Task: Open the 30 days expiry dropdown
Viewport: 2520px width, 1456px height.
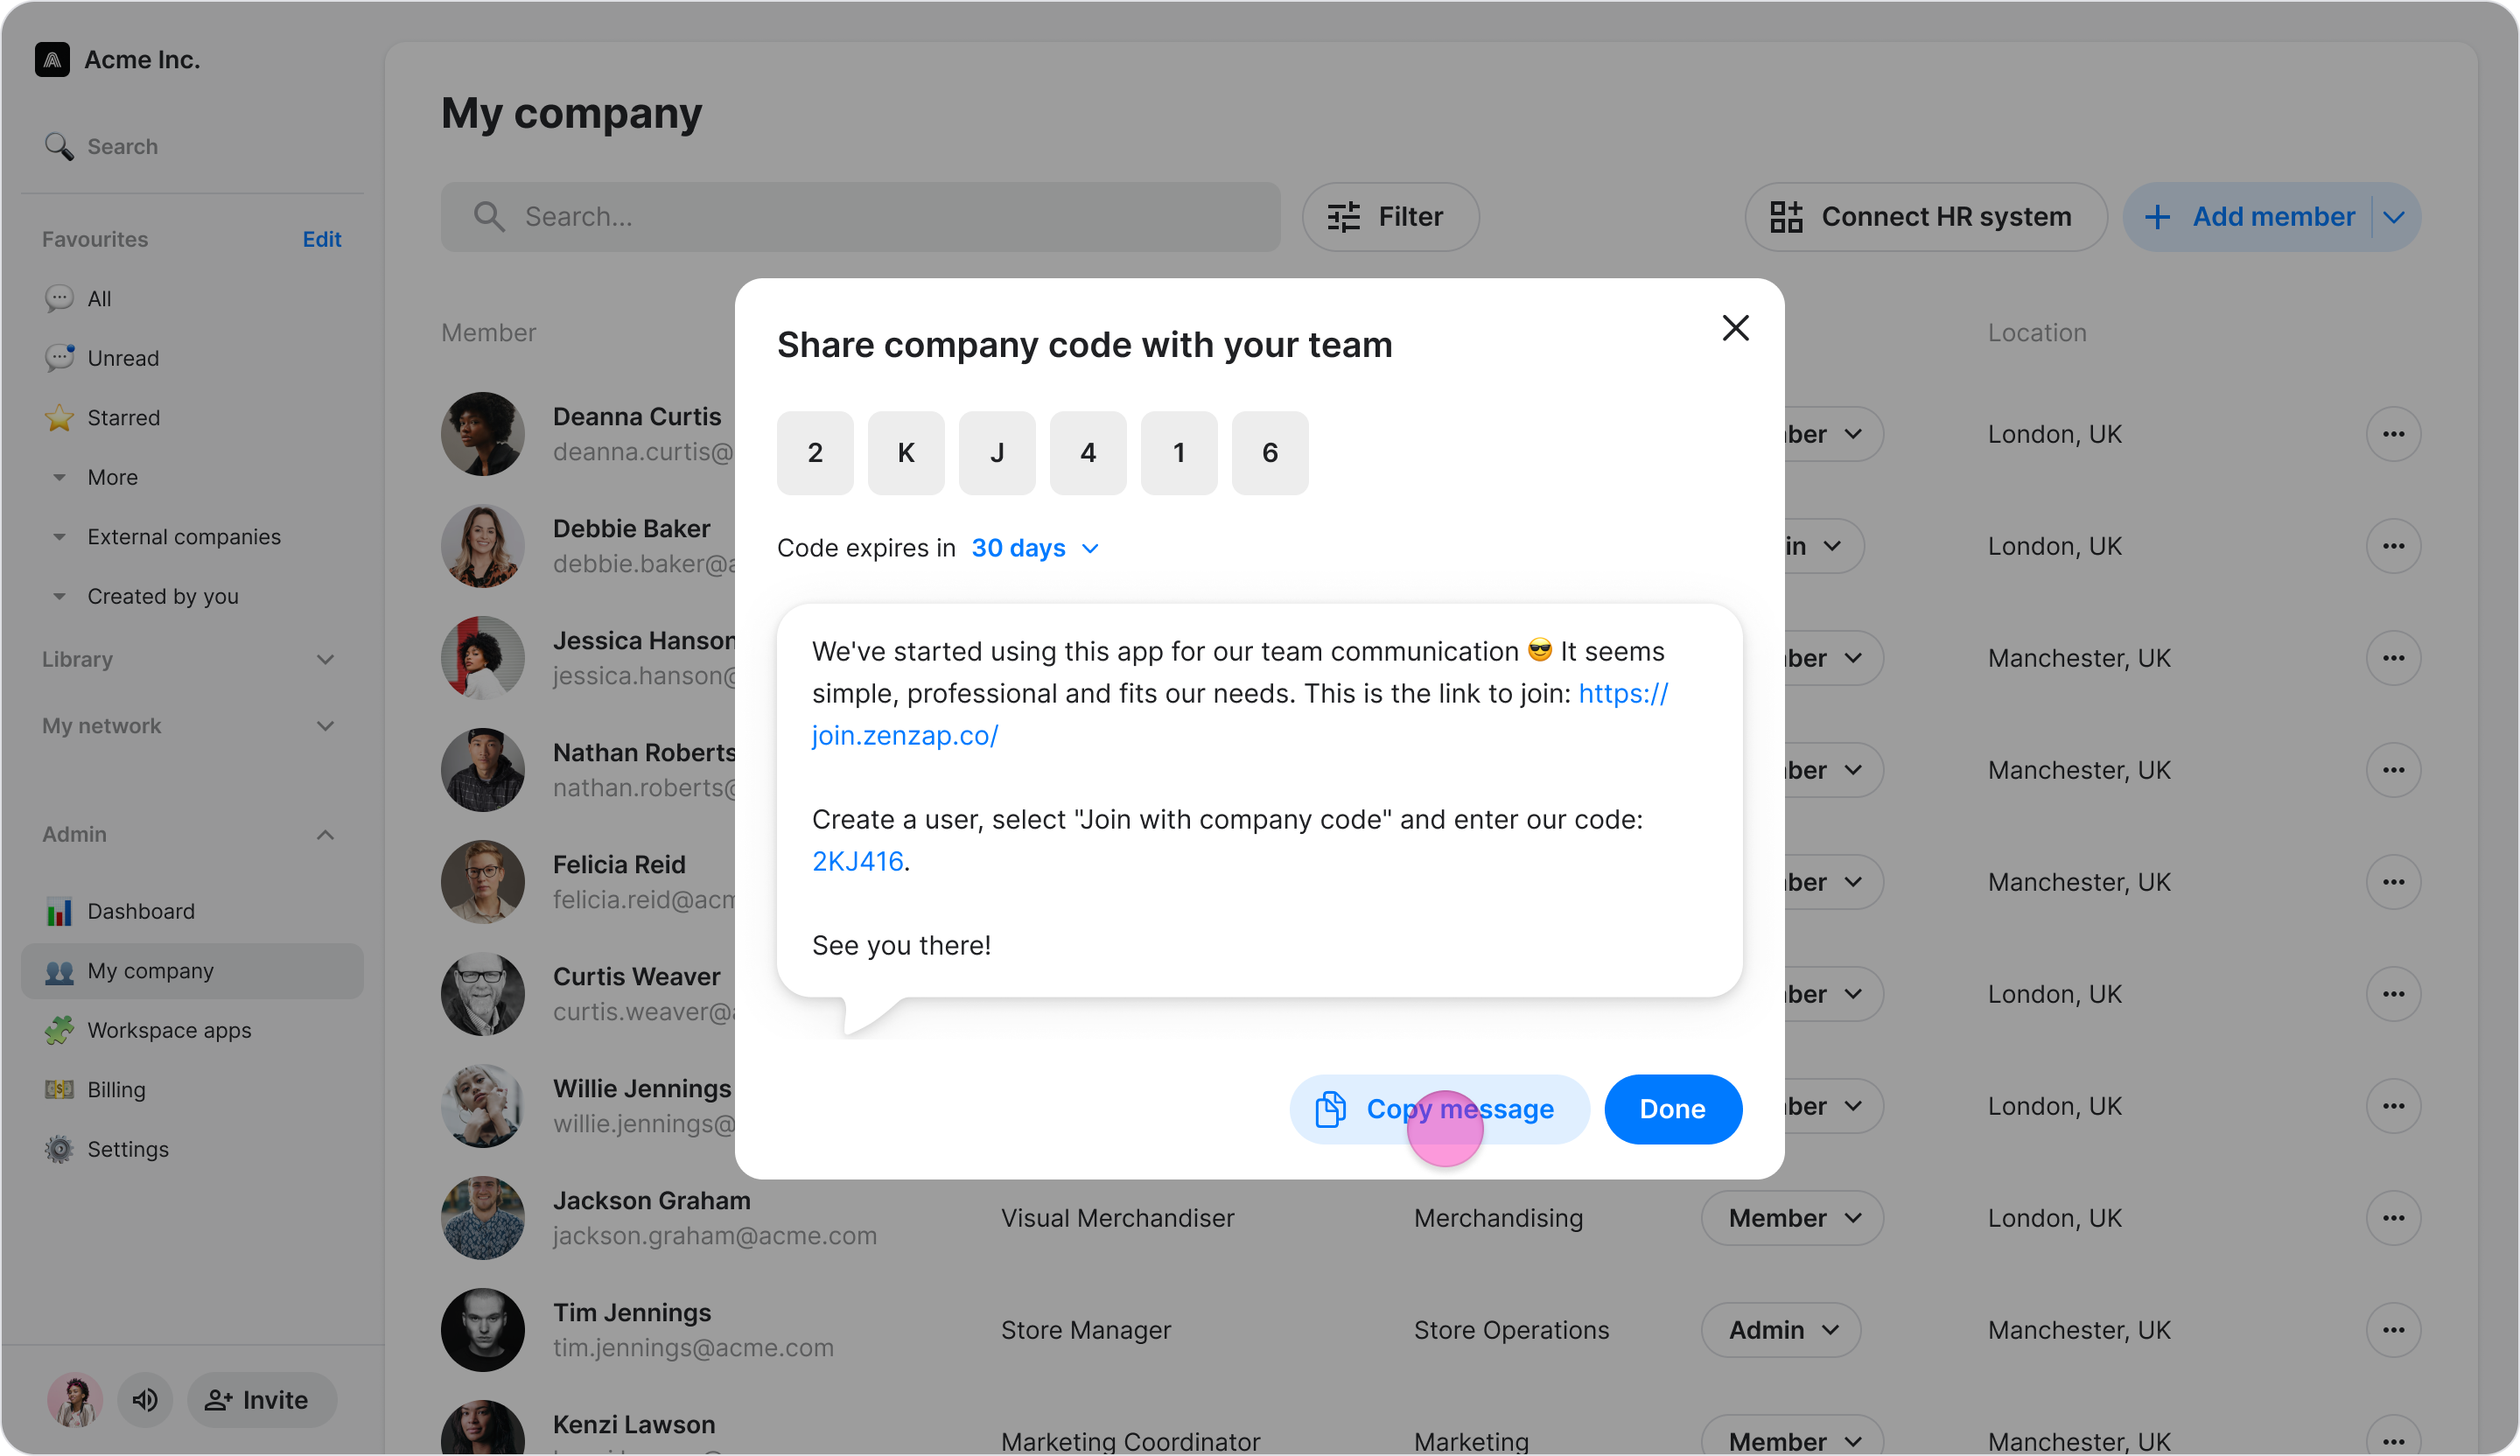Action: tap(1035, 549)
